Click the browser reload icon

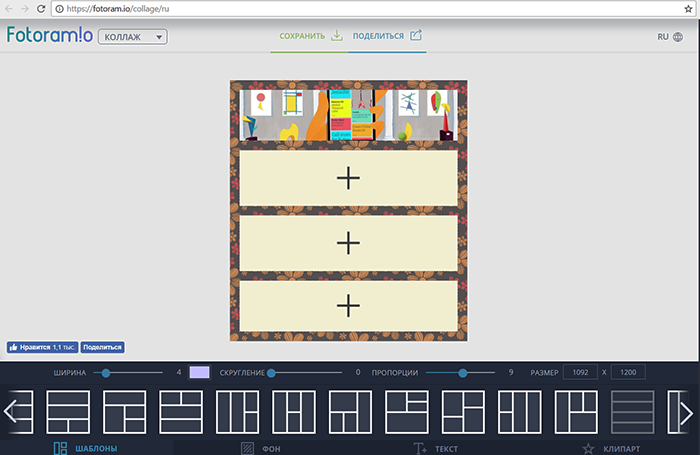point(44,8)
